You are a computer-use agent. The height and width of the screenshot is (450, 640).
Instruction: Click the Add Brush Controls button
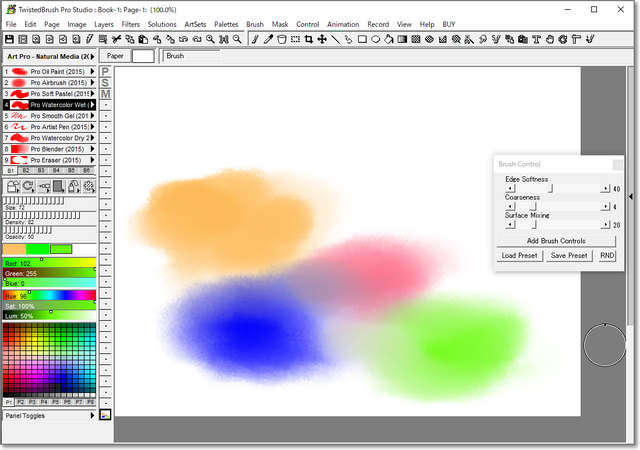click(557, 241)
